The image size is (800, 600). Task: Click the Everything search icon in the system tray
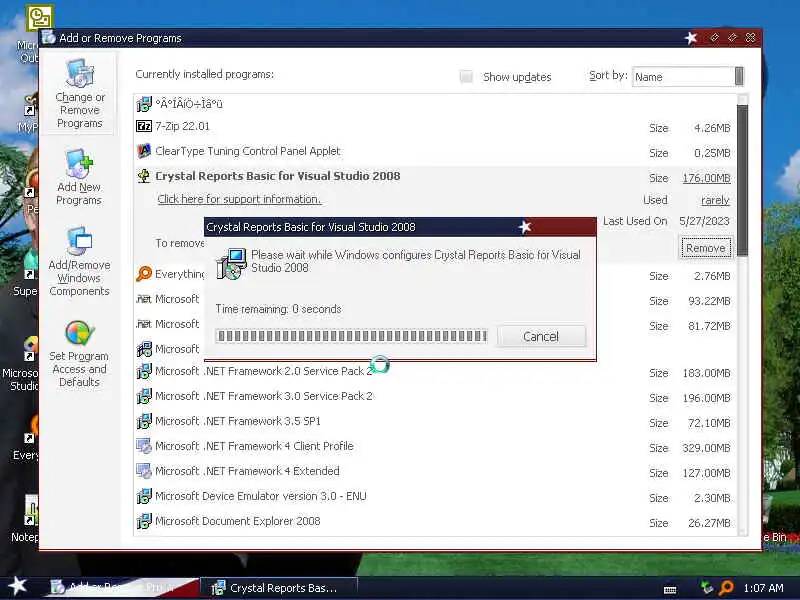(x=726, y=588)
